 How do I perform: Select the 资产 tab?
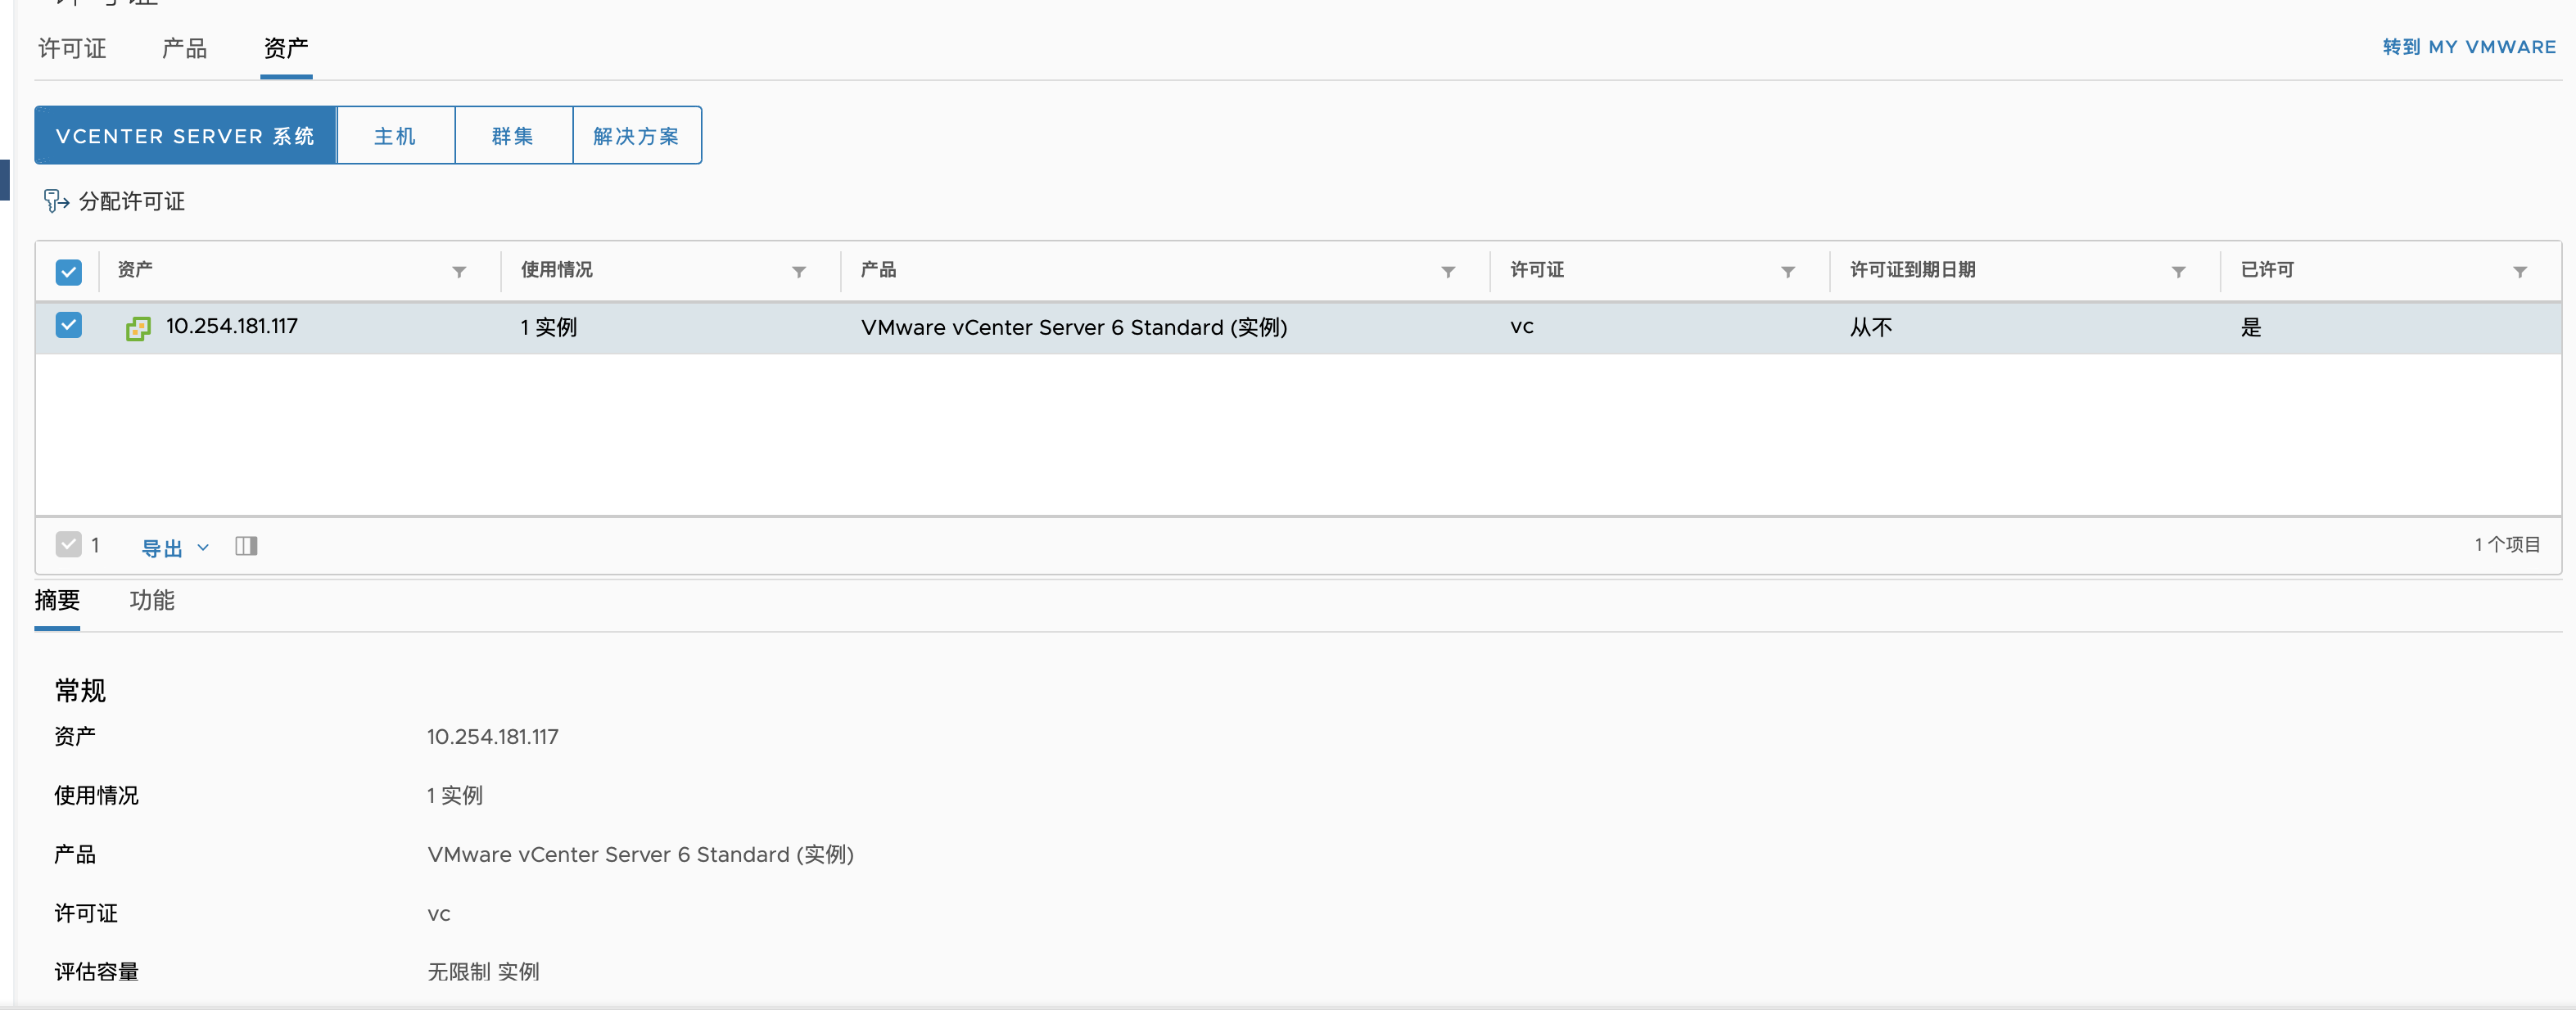tap(286, 48)
